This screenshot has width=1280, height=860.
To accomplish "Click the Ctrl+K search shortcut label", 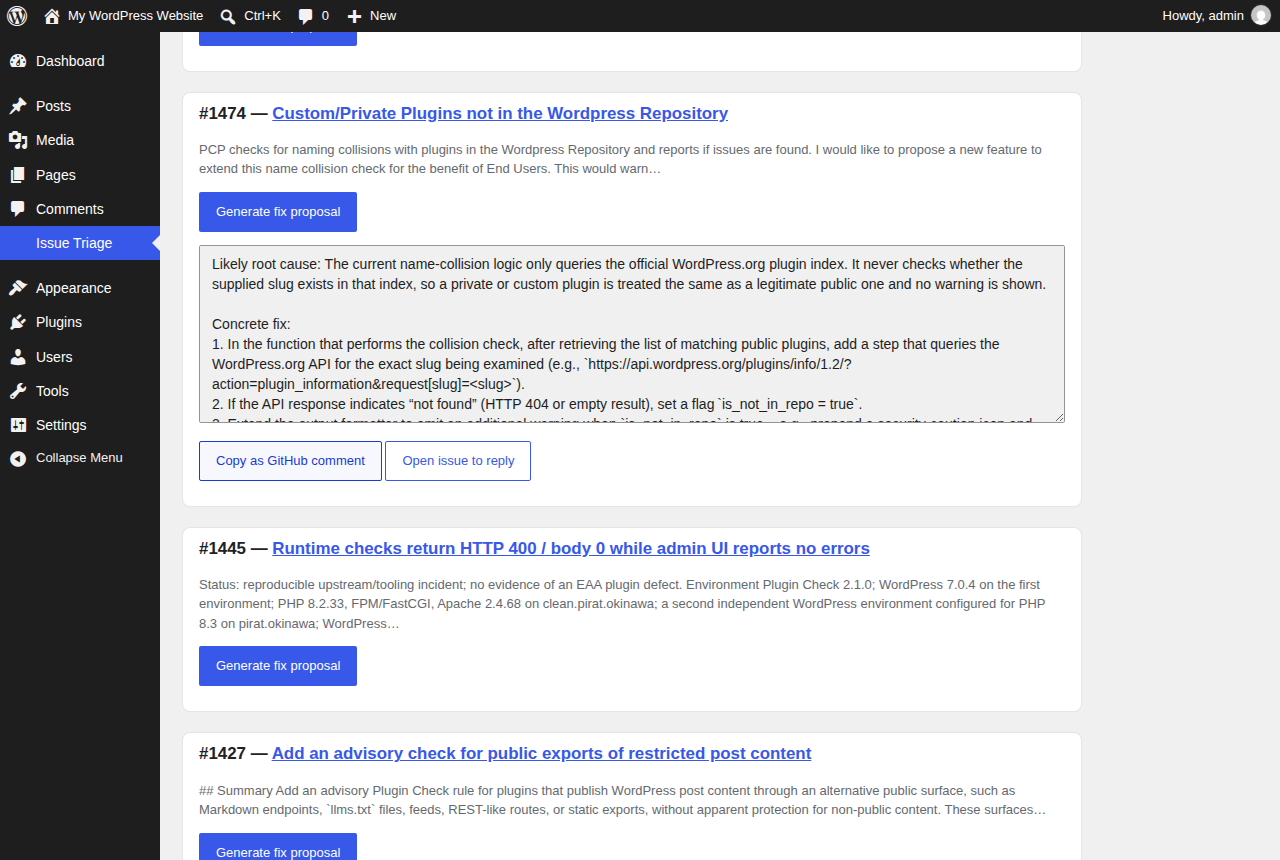I will point(262,16).
